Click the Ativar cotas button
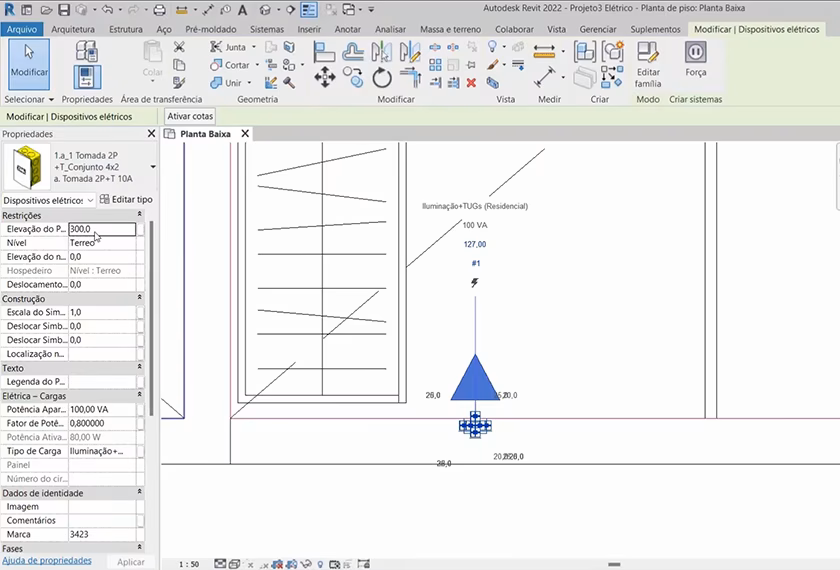The height and width of the screenshot is (570, 840). pos(190,117)
